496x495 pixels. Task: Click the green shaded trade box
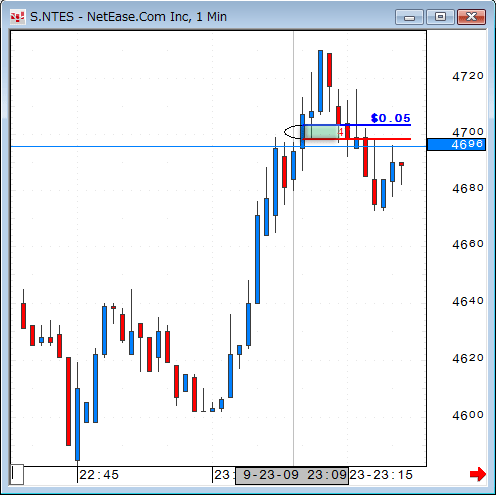click(x=322, y=132)
